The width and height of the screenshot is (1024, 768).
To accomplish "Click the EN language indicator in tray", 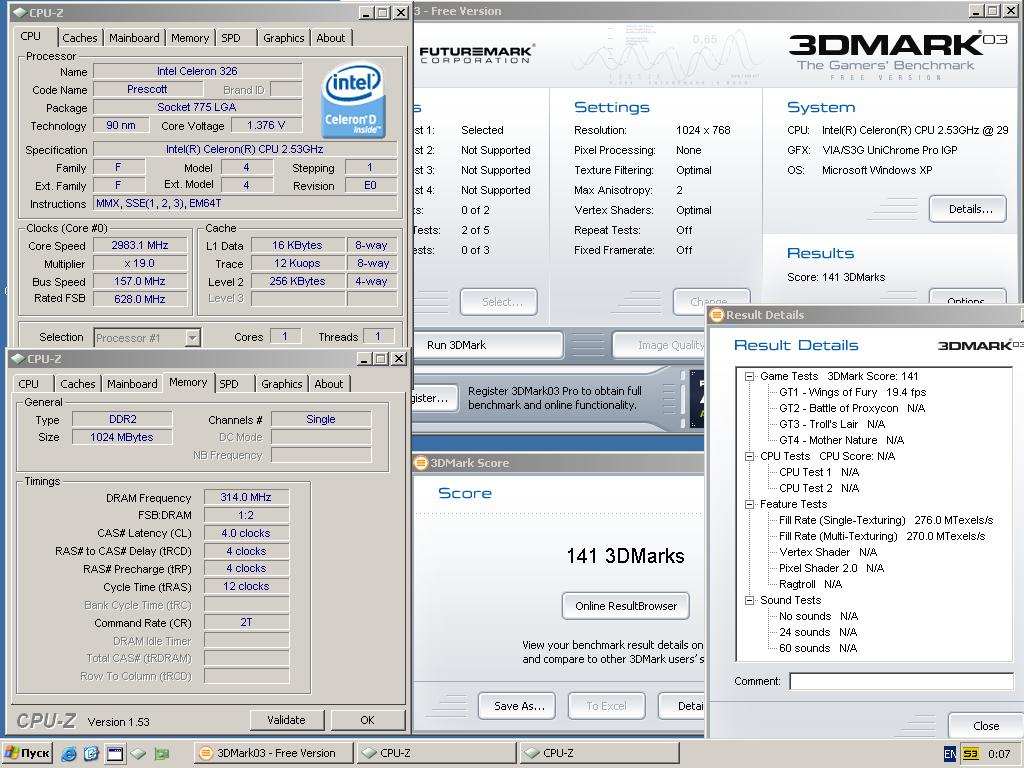I will [x=950, y=754].
